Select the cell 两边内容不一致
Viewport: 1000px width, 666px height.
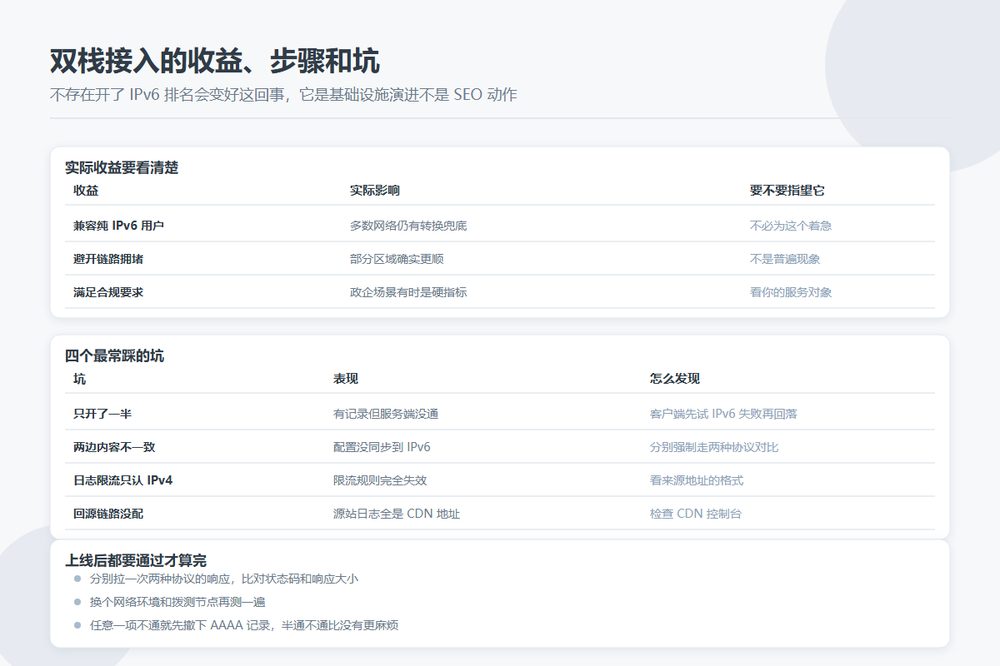coord(114,447)
